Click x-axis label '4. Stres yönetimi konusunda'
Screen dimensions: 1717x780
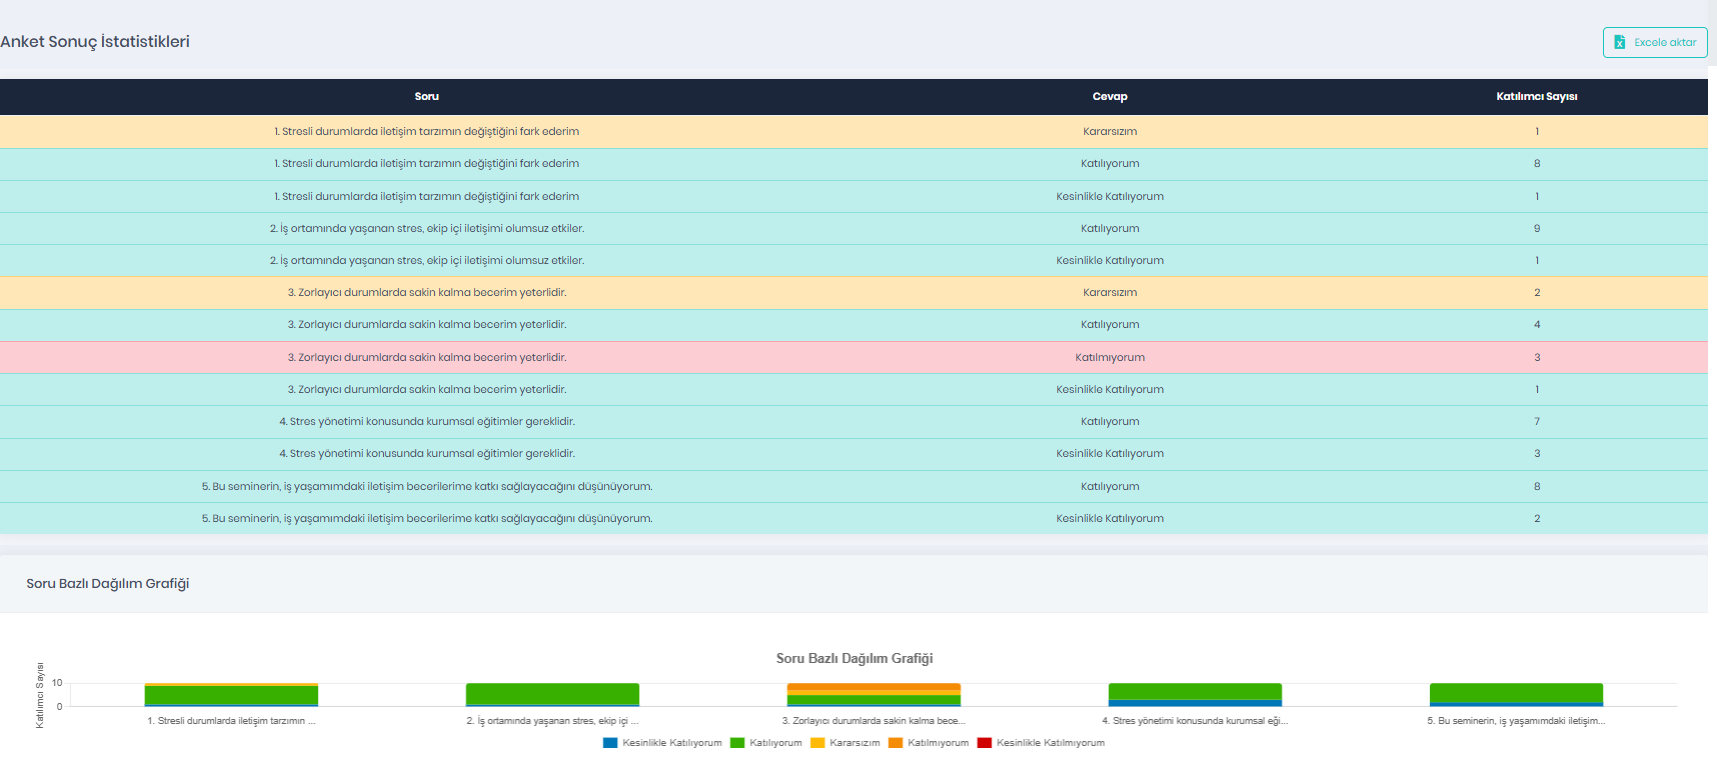1194,721
